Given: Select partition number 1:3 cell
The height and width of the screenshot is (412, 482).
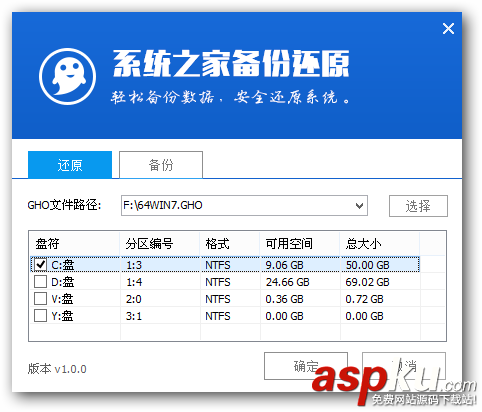Looking at the screenshot, I should (134, 265).
